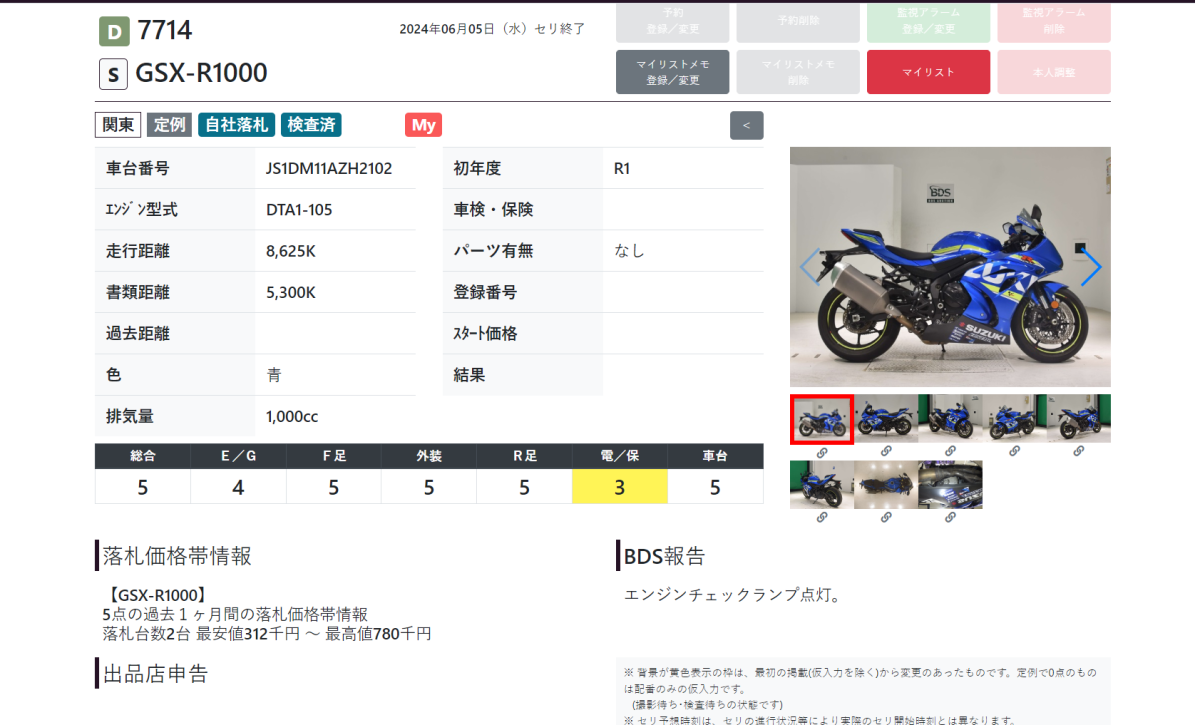Click the 自社落札 tag
This screenshot has width=1200, height=725.
[x=236, y=125]
